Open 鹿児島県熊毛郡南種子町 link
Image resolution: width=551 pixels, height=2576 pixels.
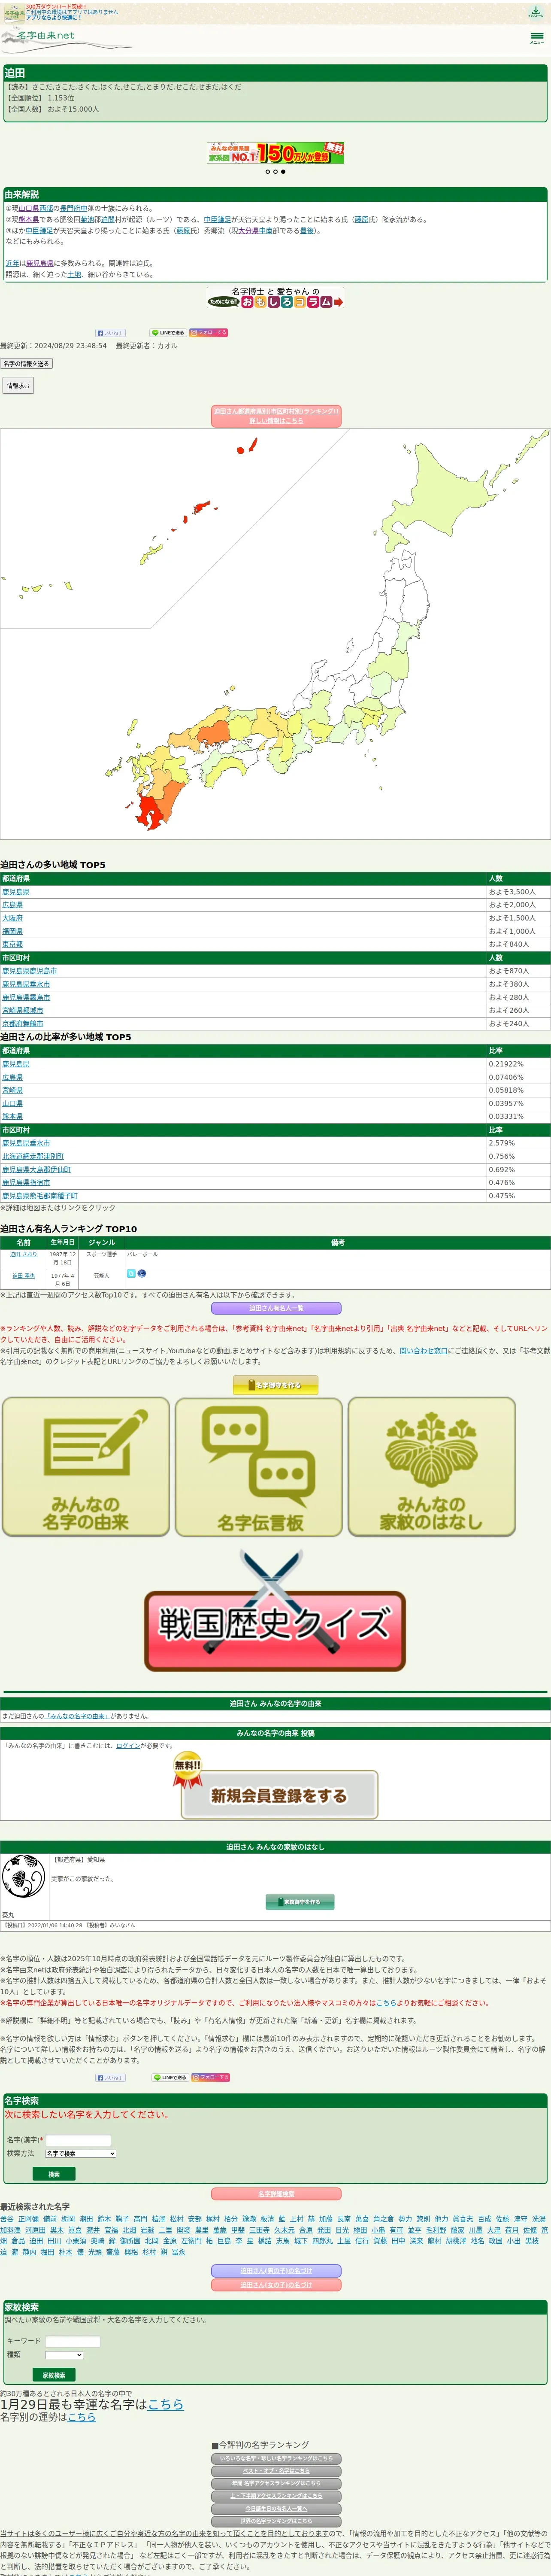40,1196
